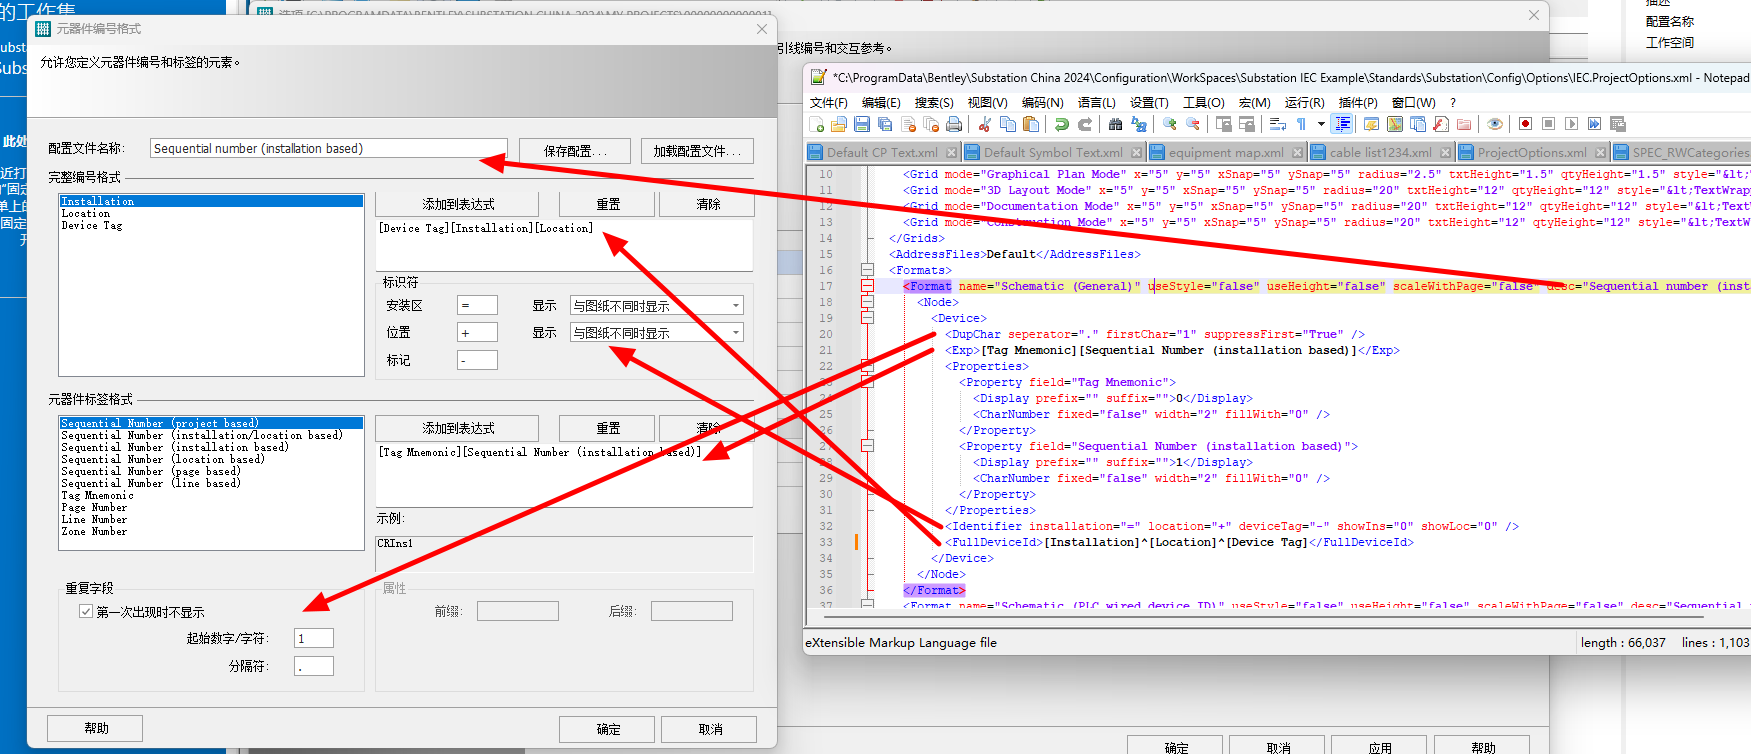Click the Stop Recording macro icon
The width and height of the screenshot is (1751, 754).
pos(1548,124)
